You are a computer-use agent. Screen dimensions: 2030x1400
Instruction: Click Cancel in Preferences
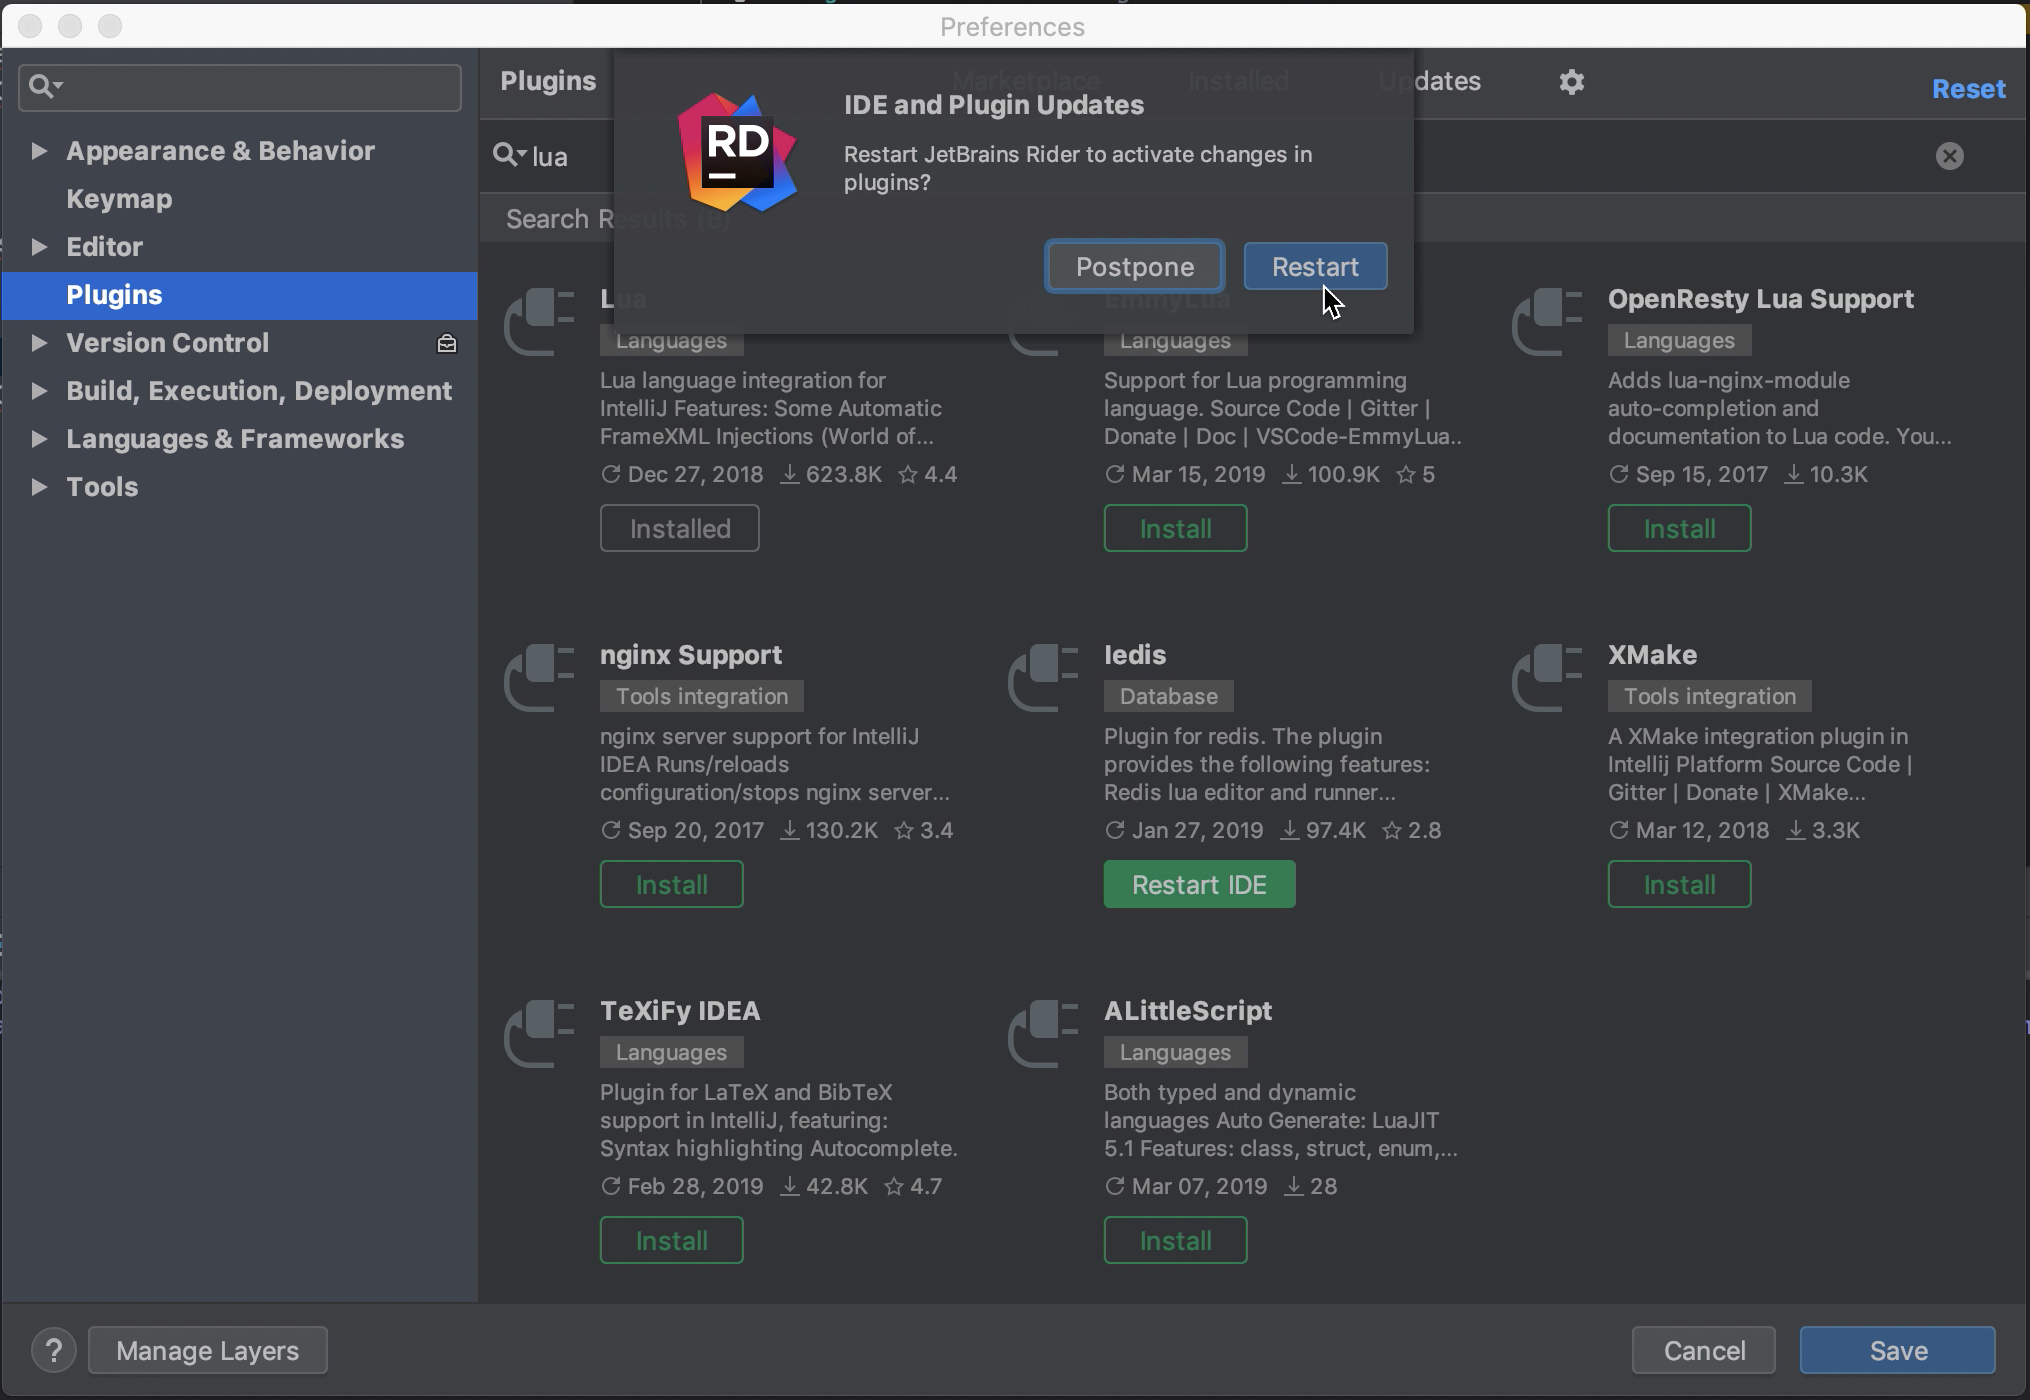tap(1704, 1351)
